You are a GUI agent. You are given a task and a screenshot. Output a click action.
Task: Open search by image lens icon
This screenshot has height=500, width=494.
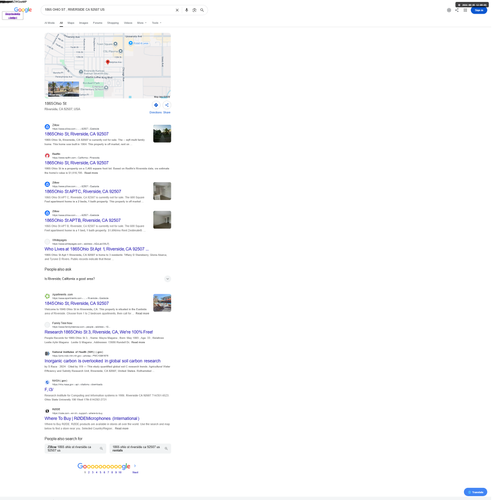pos(194,10)
